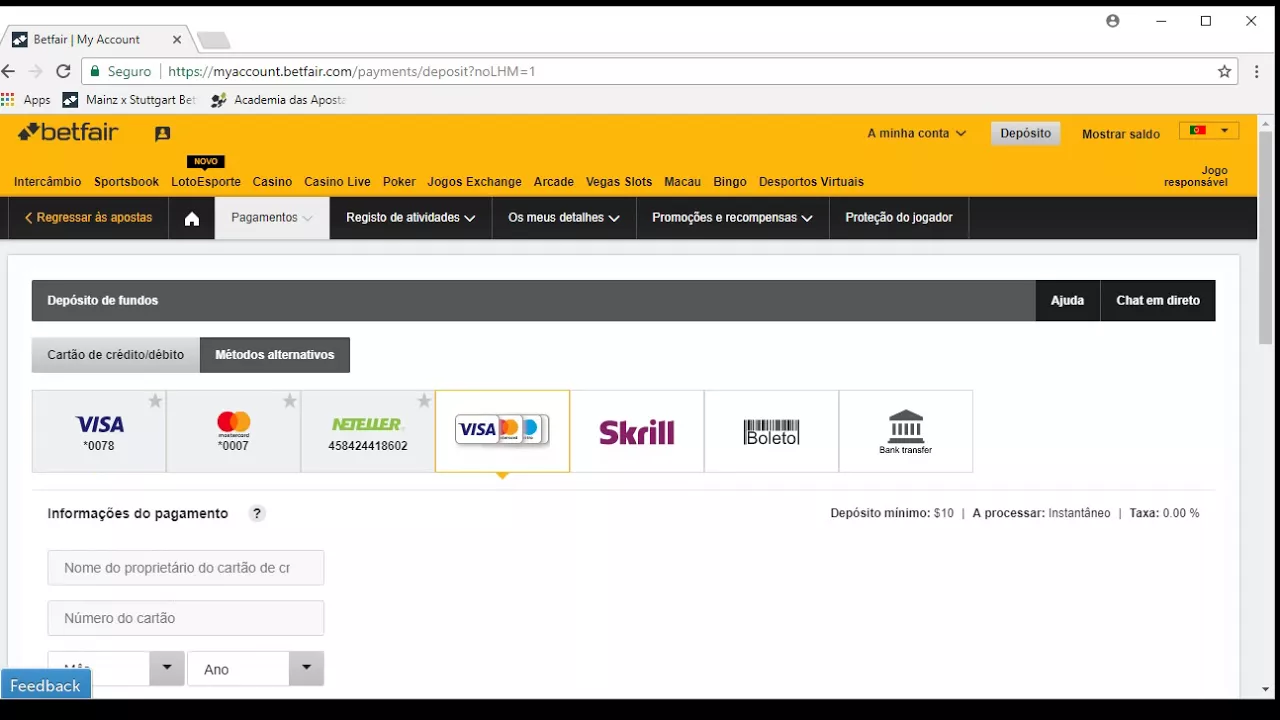1280x720 pixels.
Task: Select the Boleto payment method
Action: click(771, 431)
